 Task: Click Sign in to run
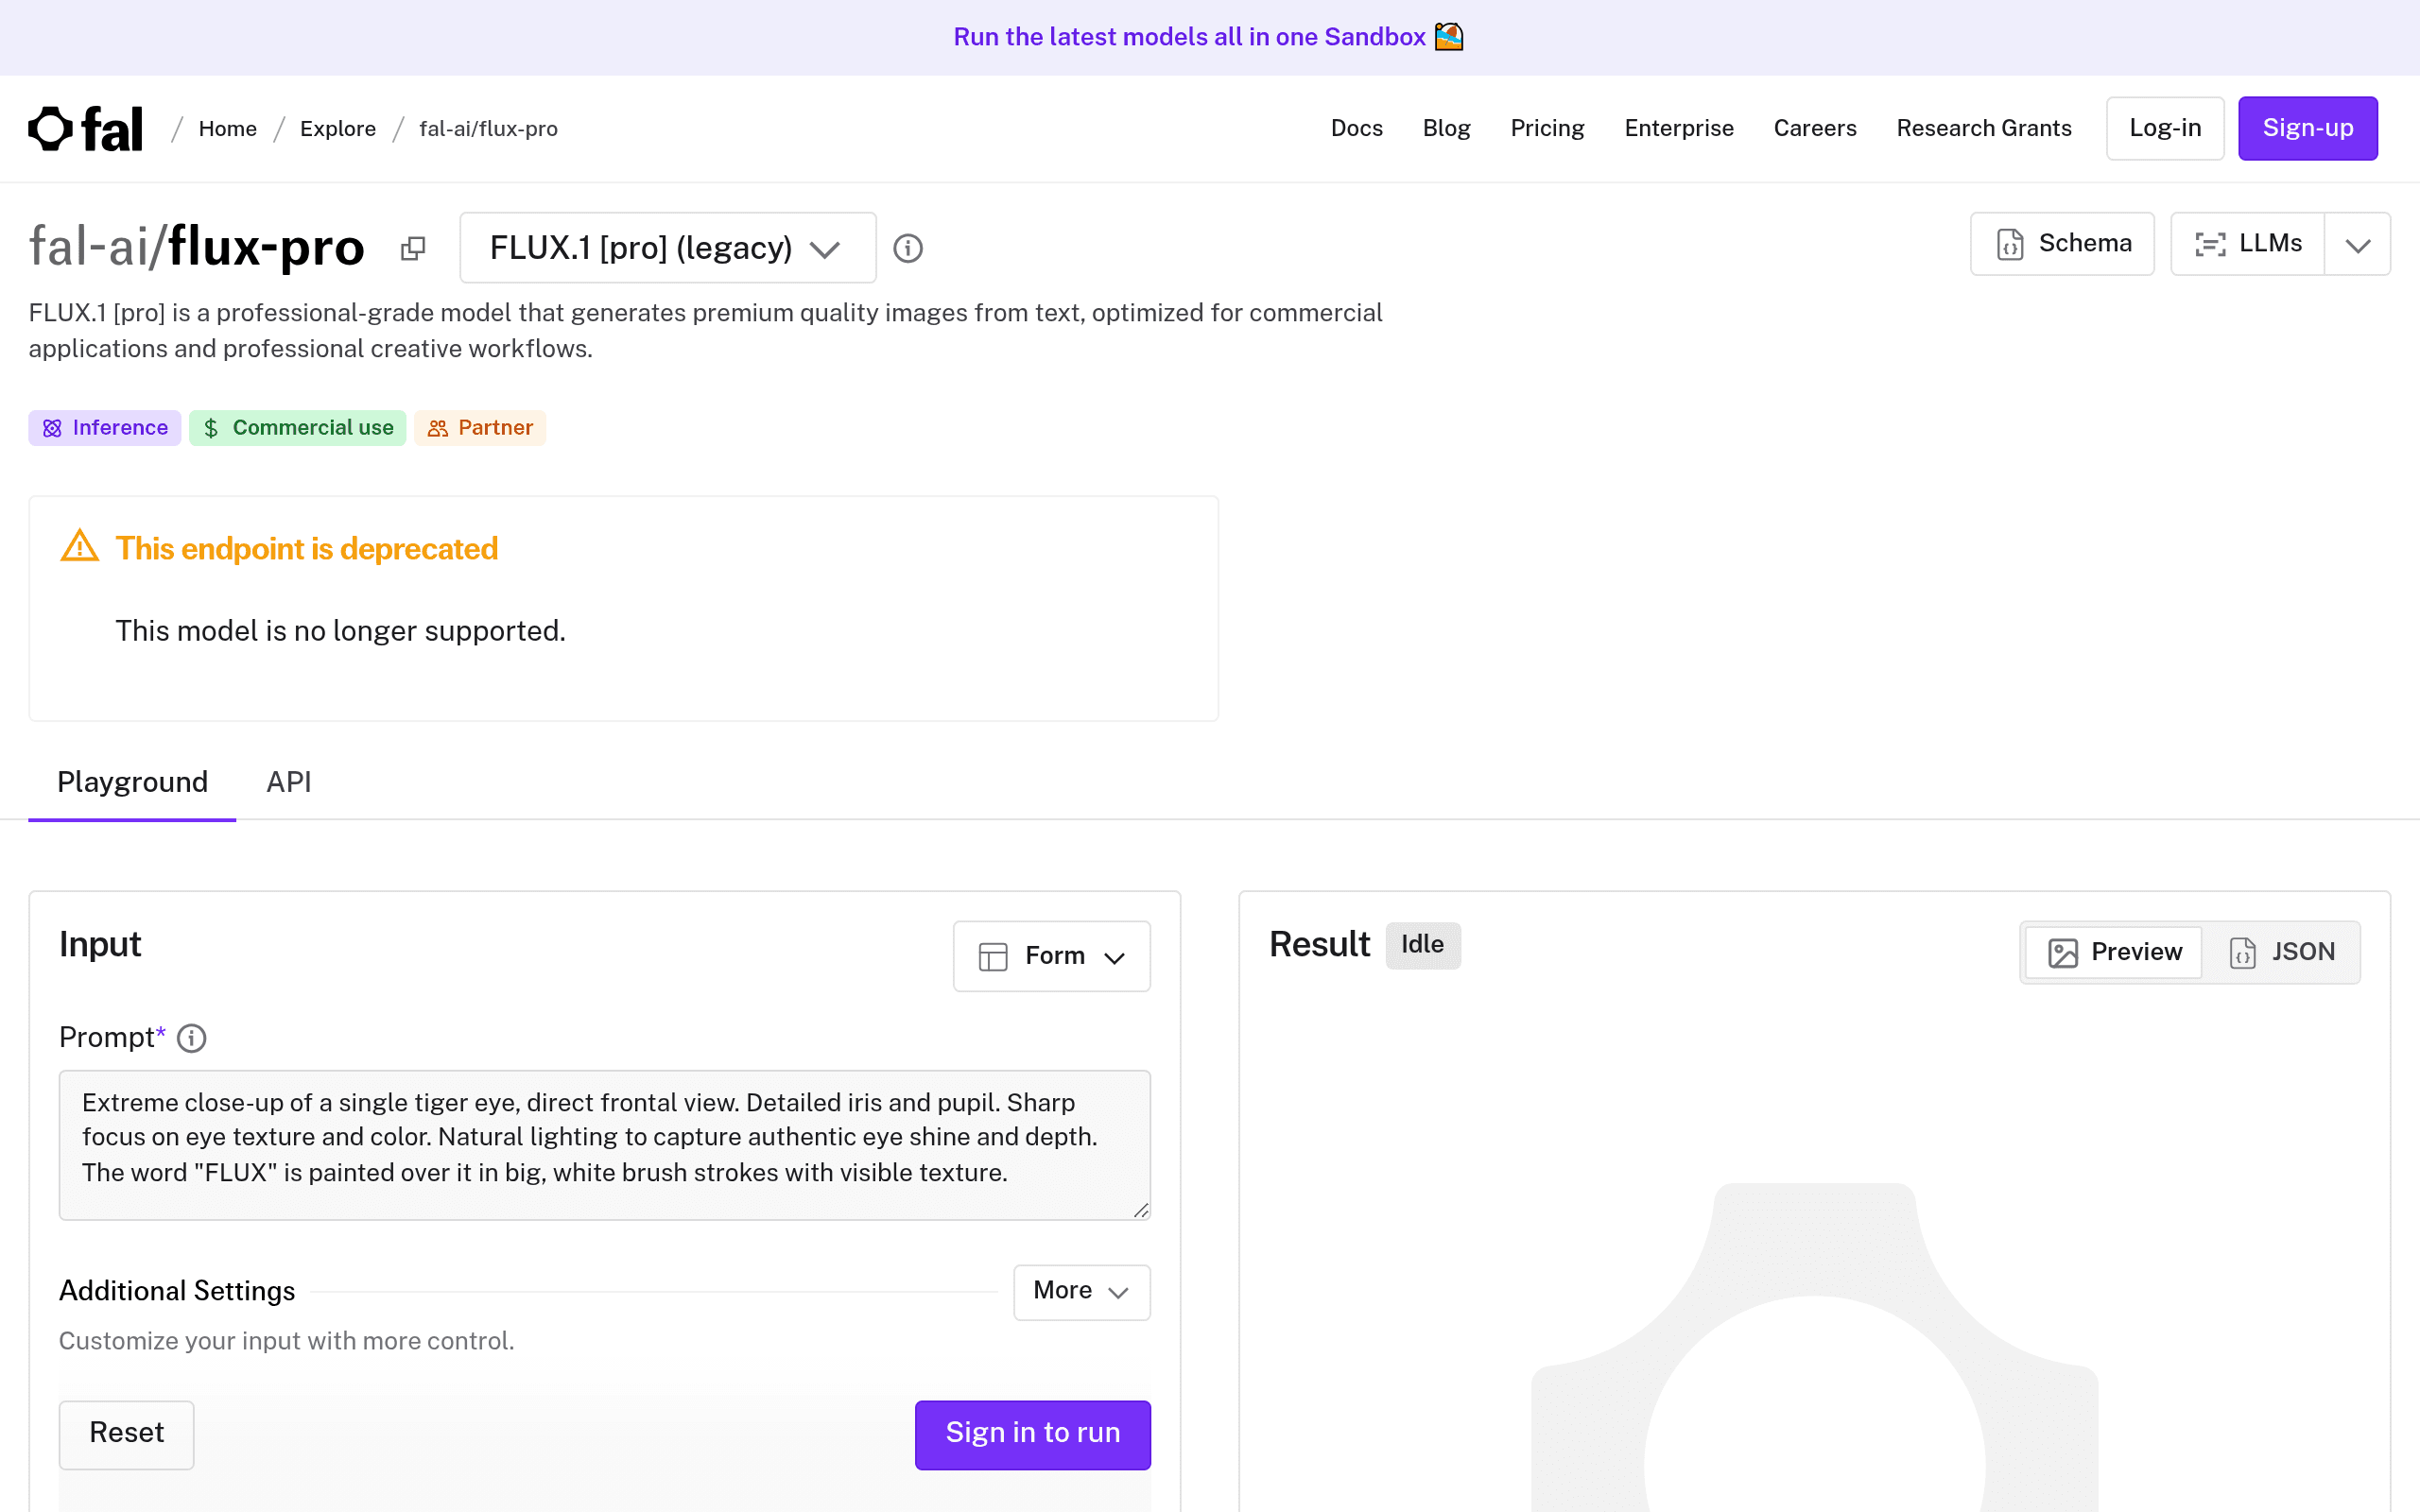[1033, 1434]
